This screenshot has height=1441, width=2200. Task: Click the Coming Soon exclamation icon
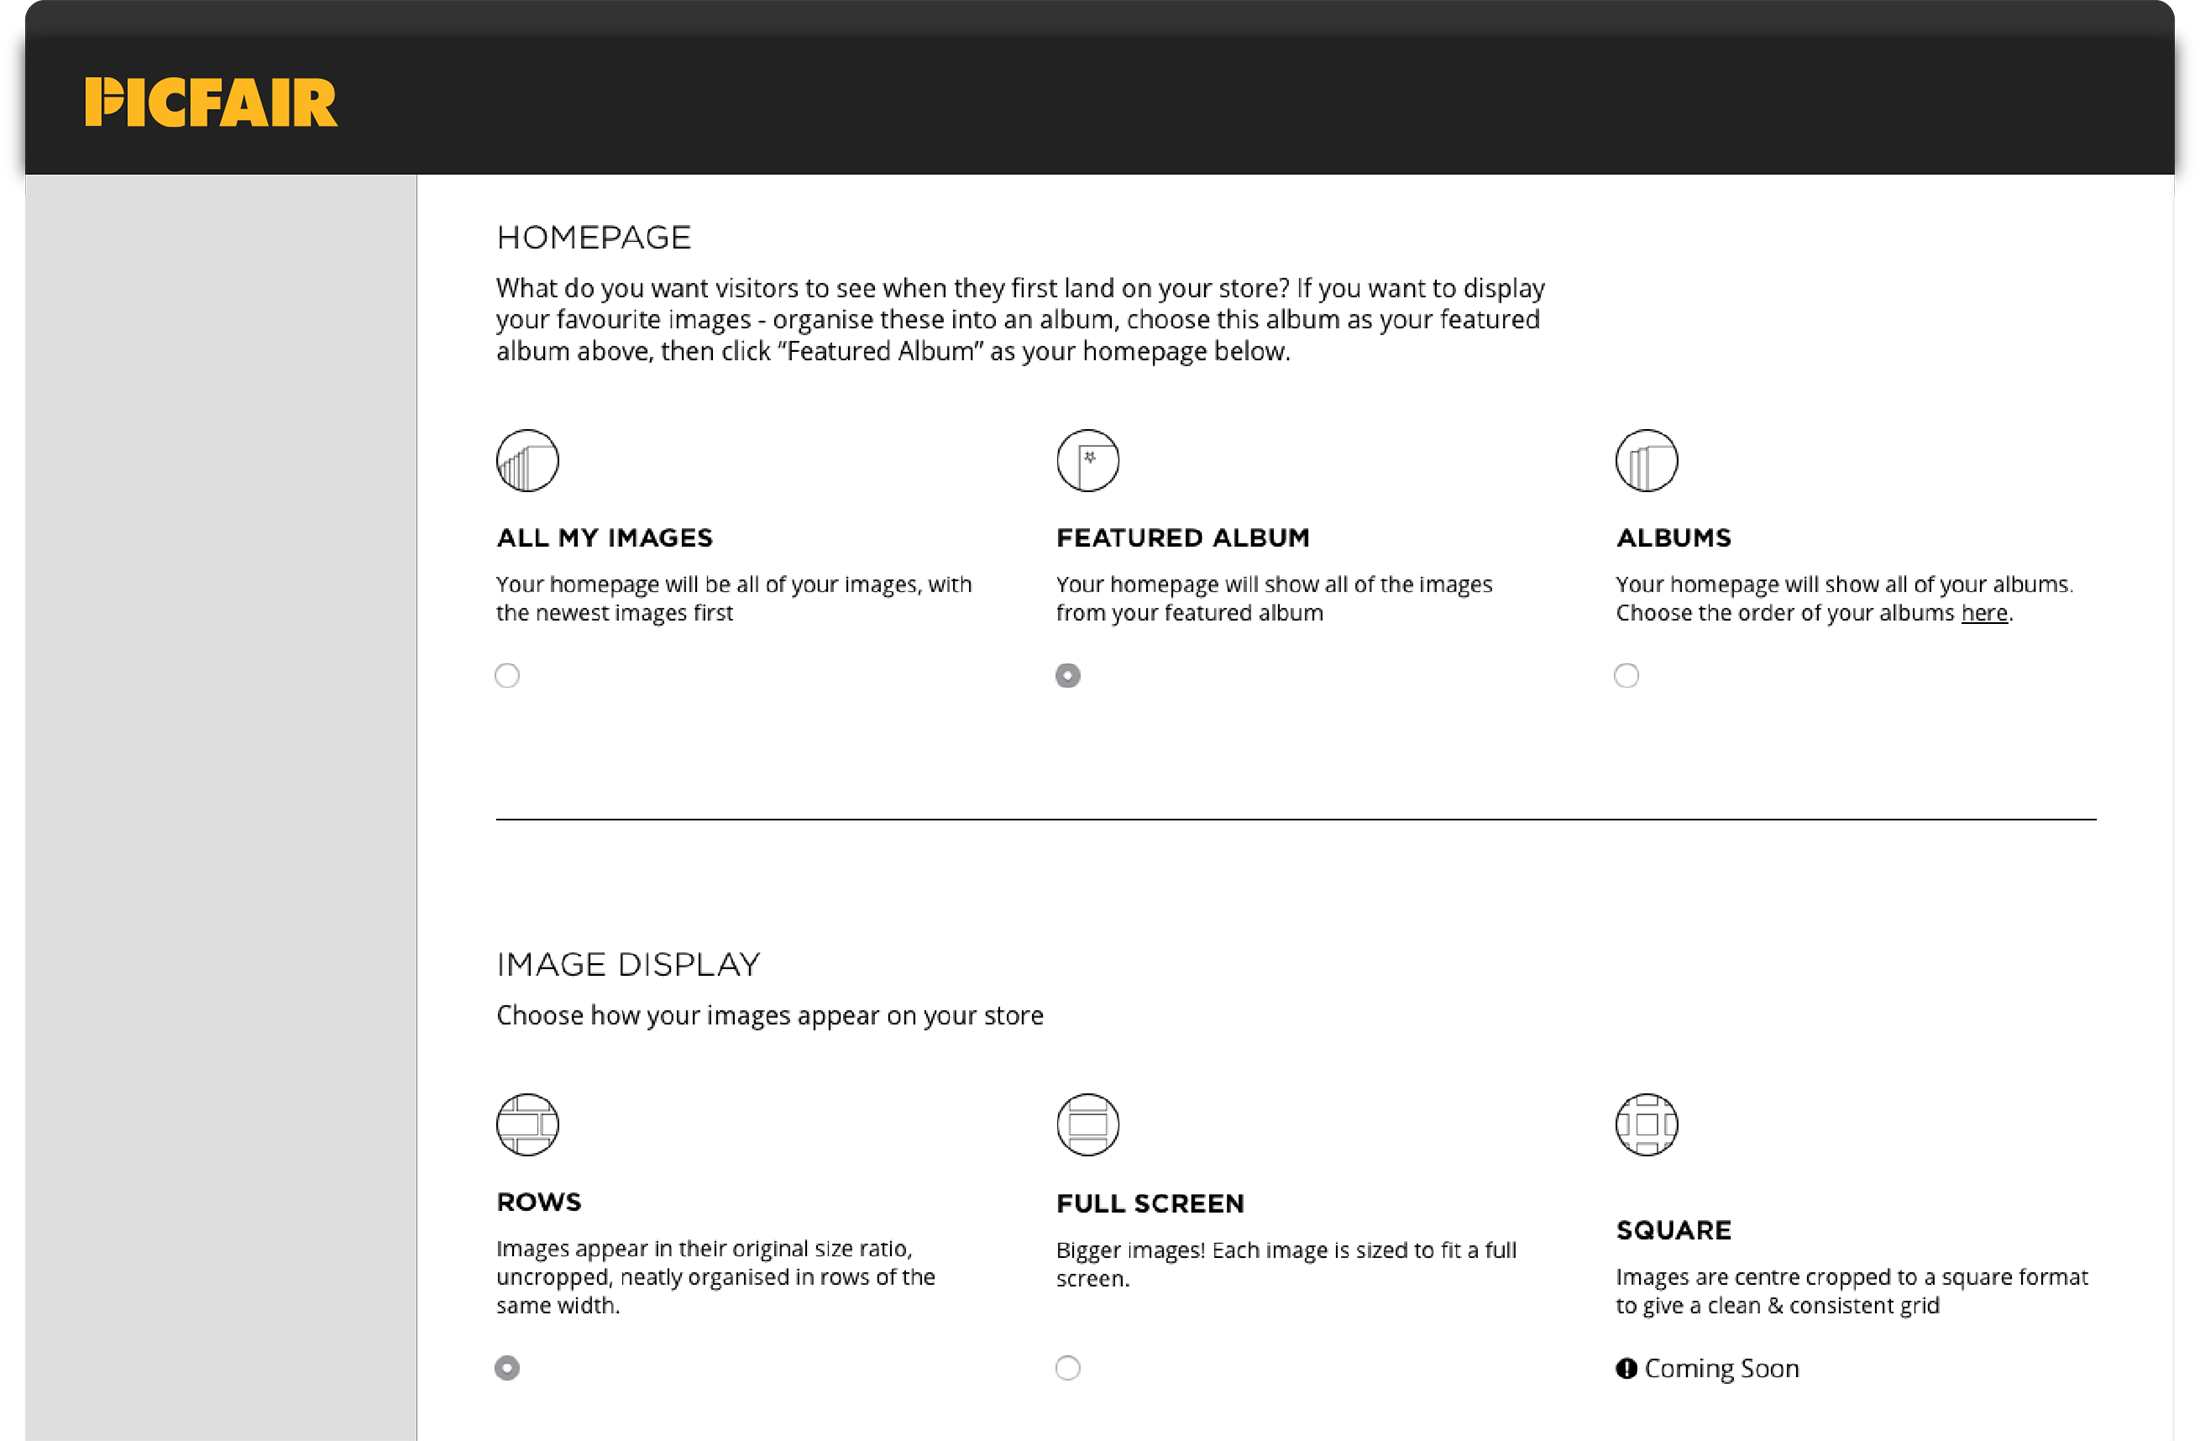1626,1369
